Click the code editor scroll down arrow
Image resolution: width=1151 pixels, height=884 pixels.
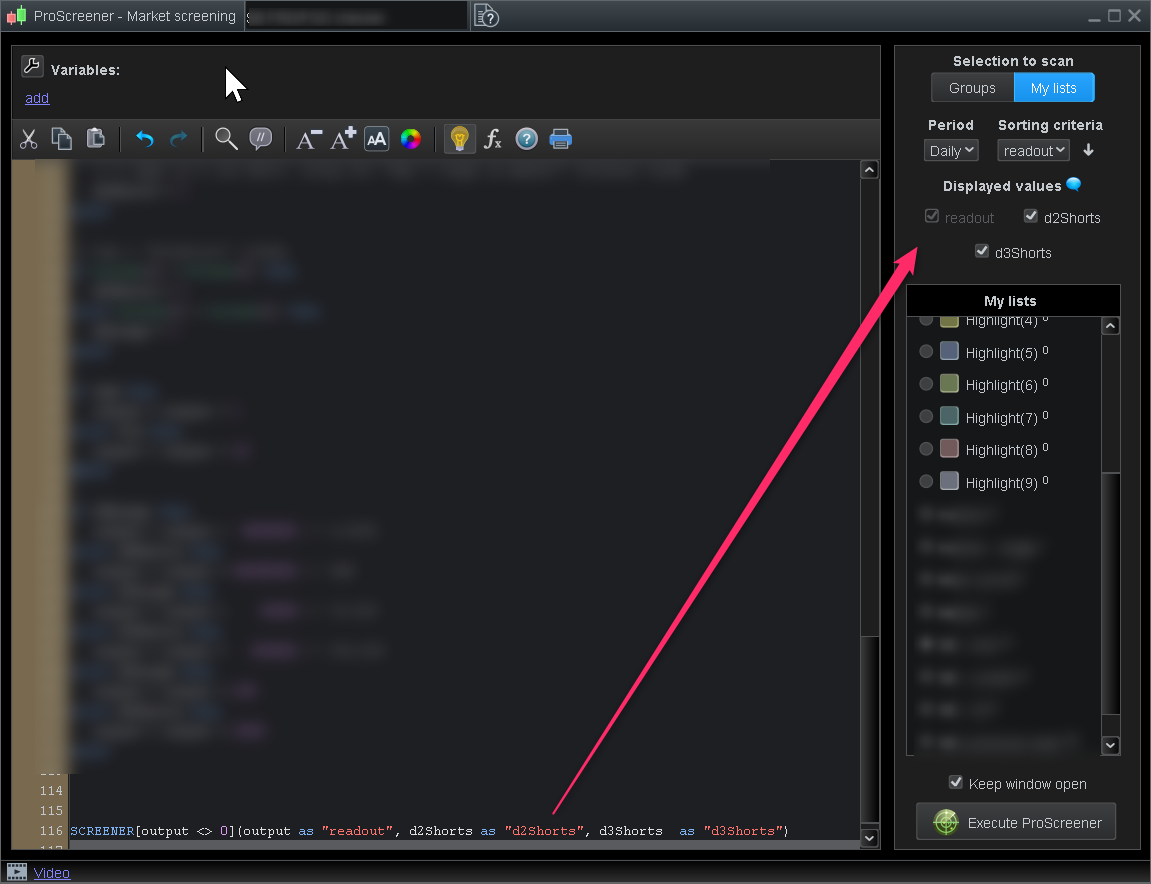click(x=869, y=838)
